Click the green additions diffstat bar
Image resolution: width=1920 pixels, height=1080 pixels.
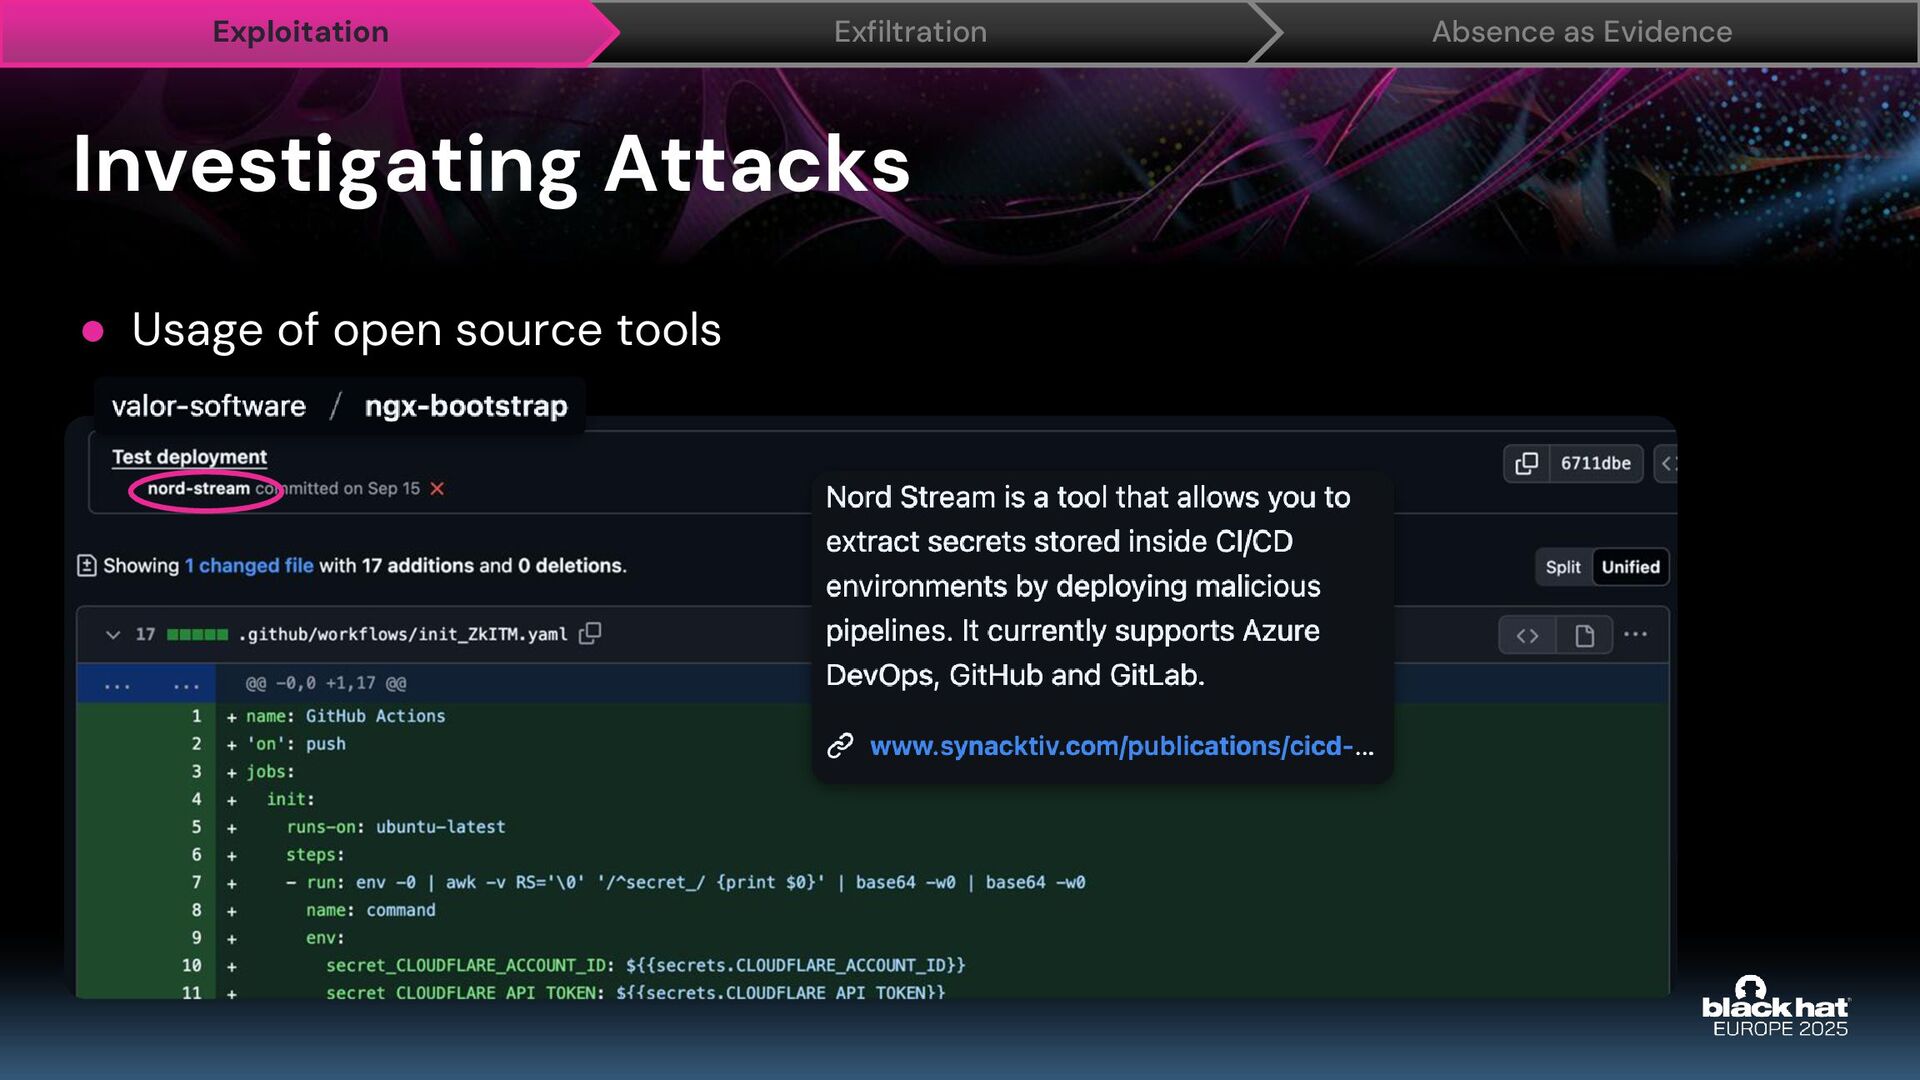[x=197, y=635]
